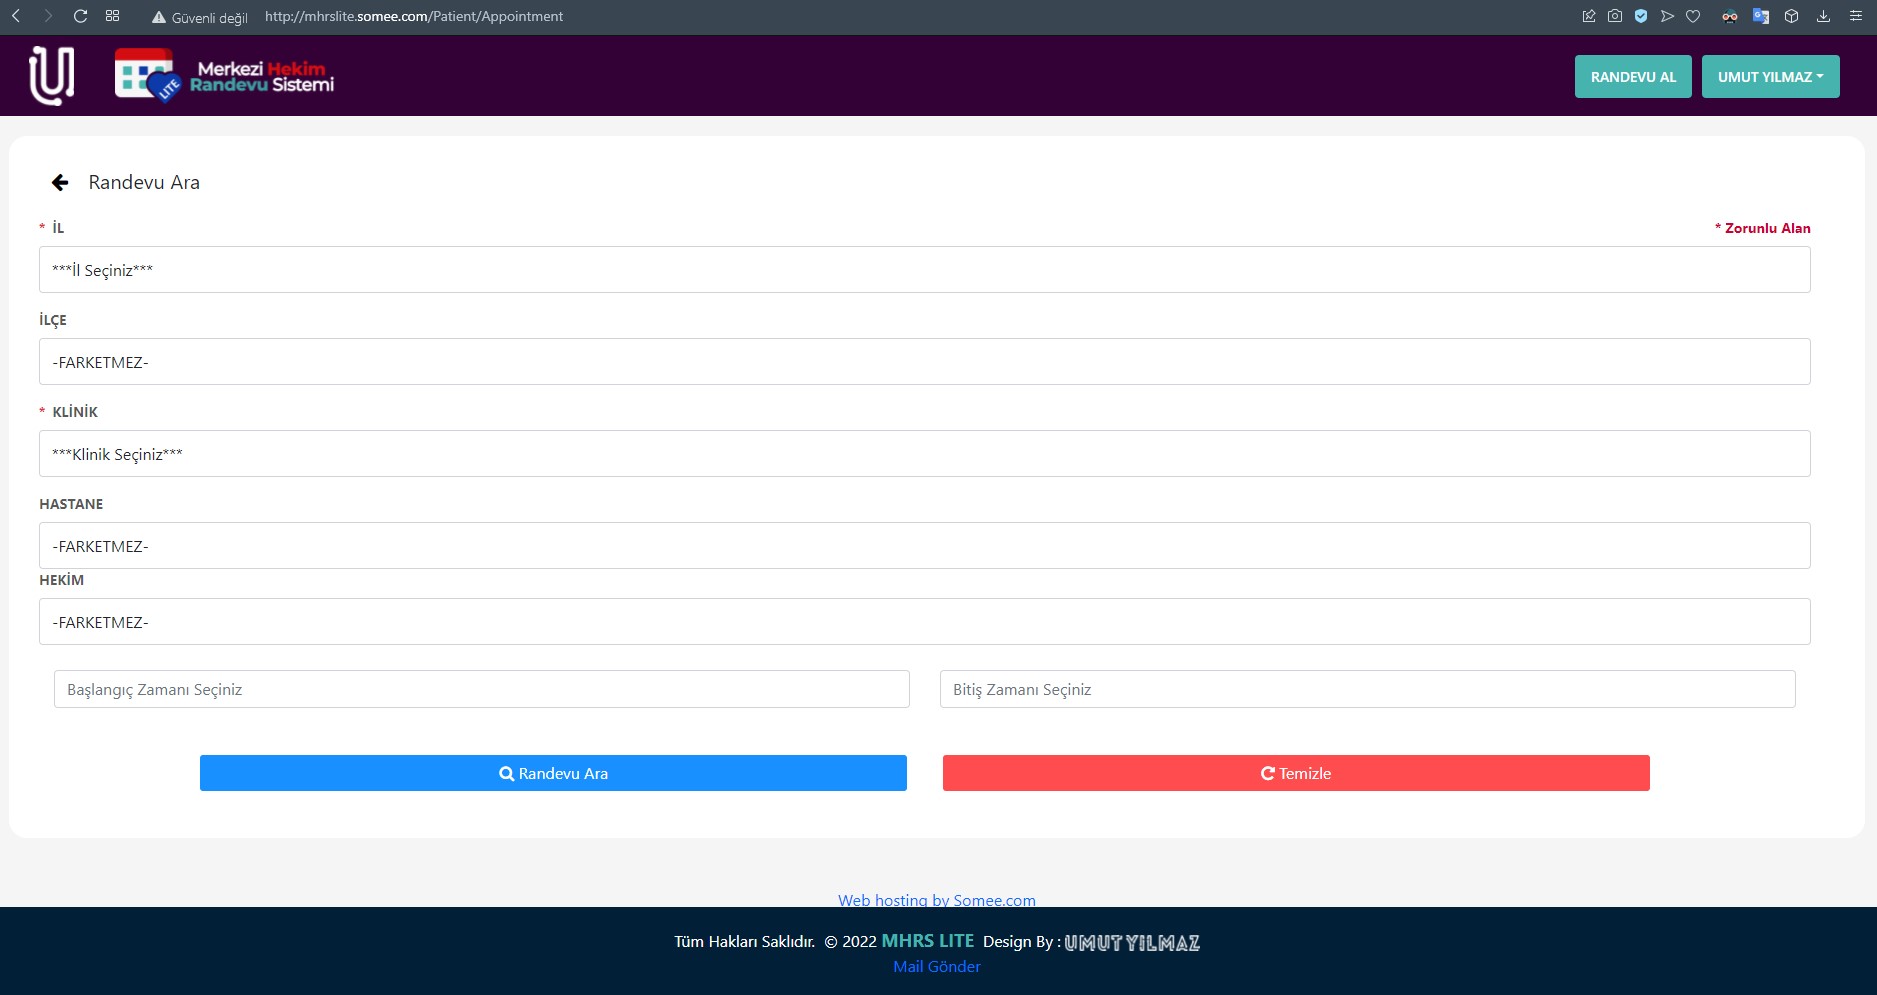1877x995 pixels.
Task: Expand the HASTANE hospital dropdown
Action: coord(924,546)
